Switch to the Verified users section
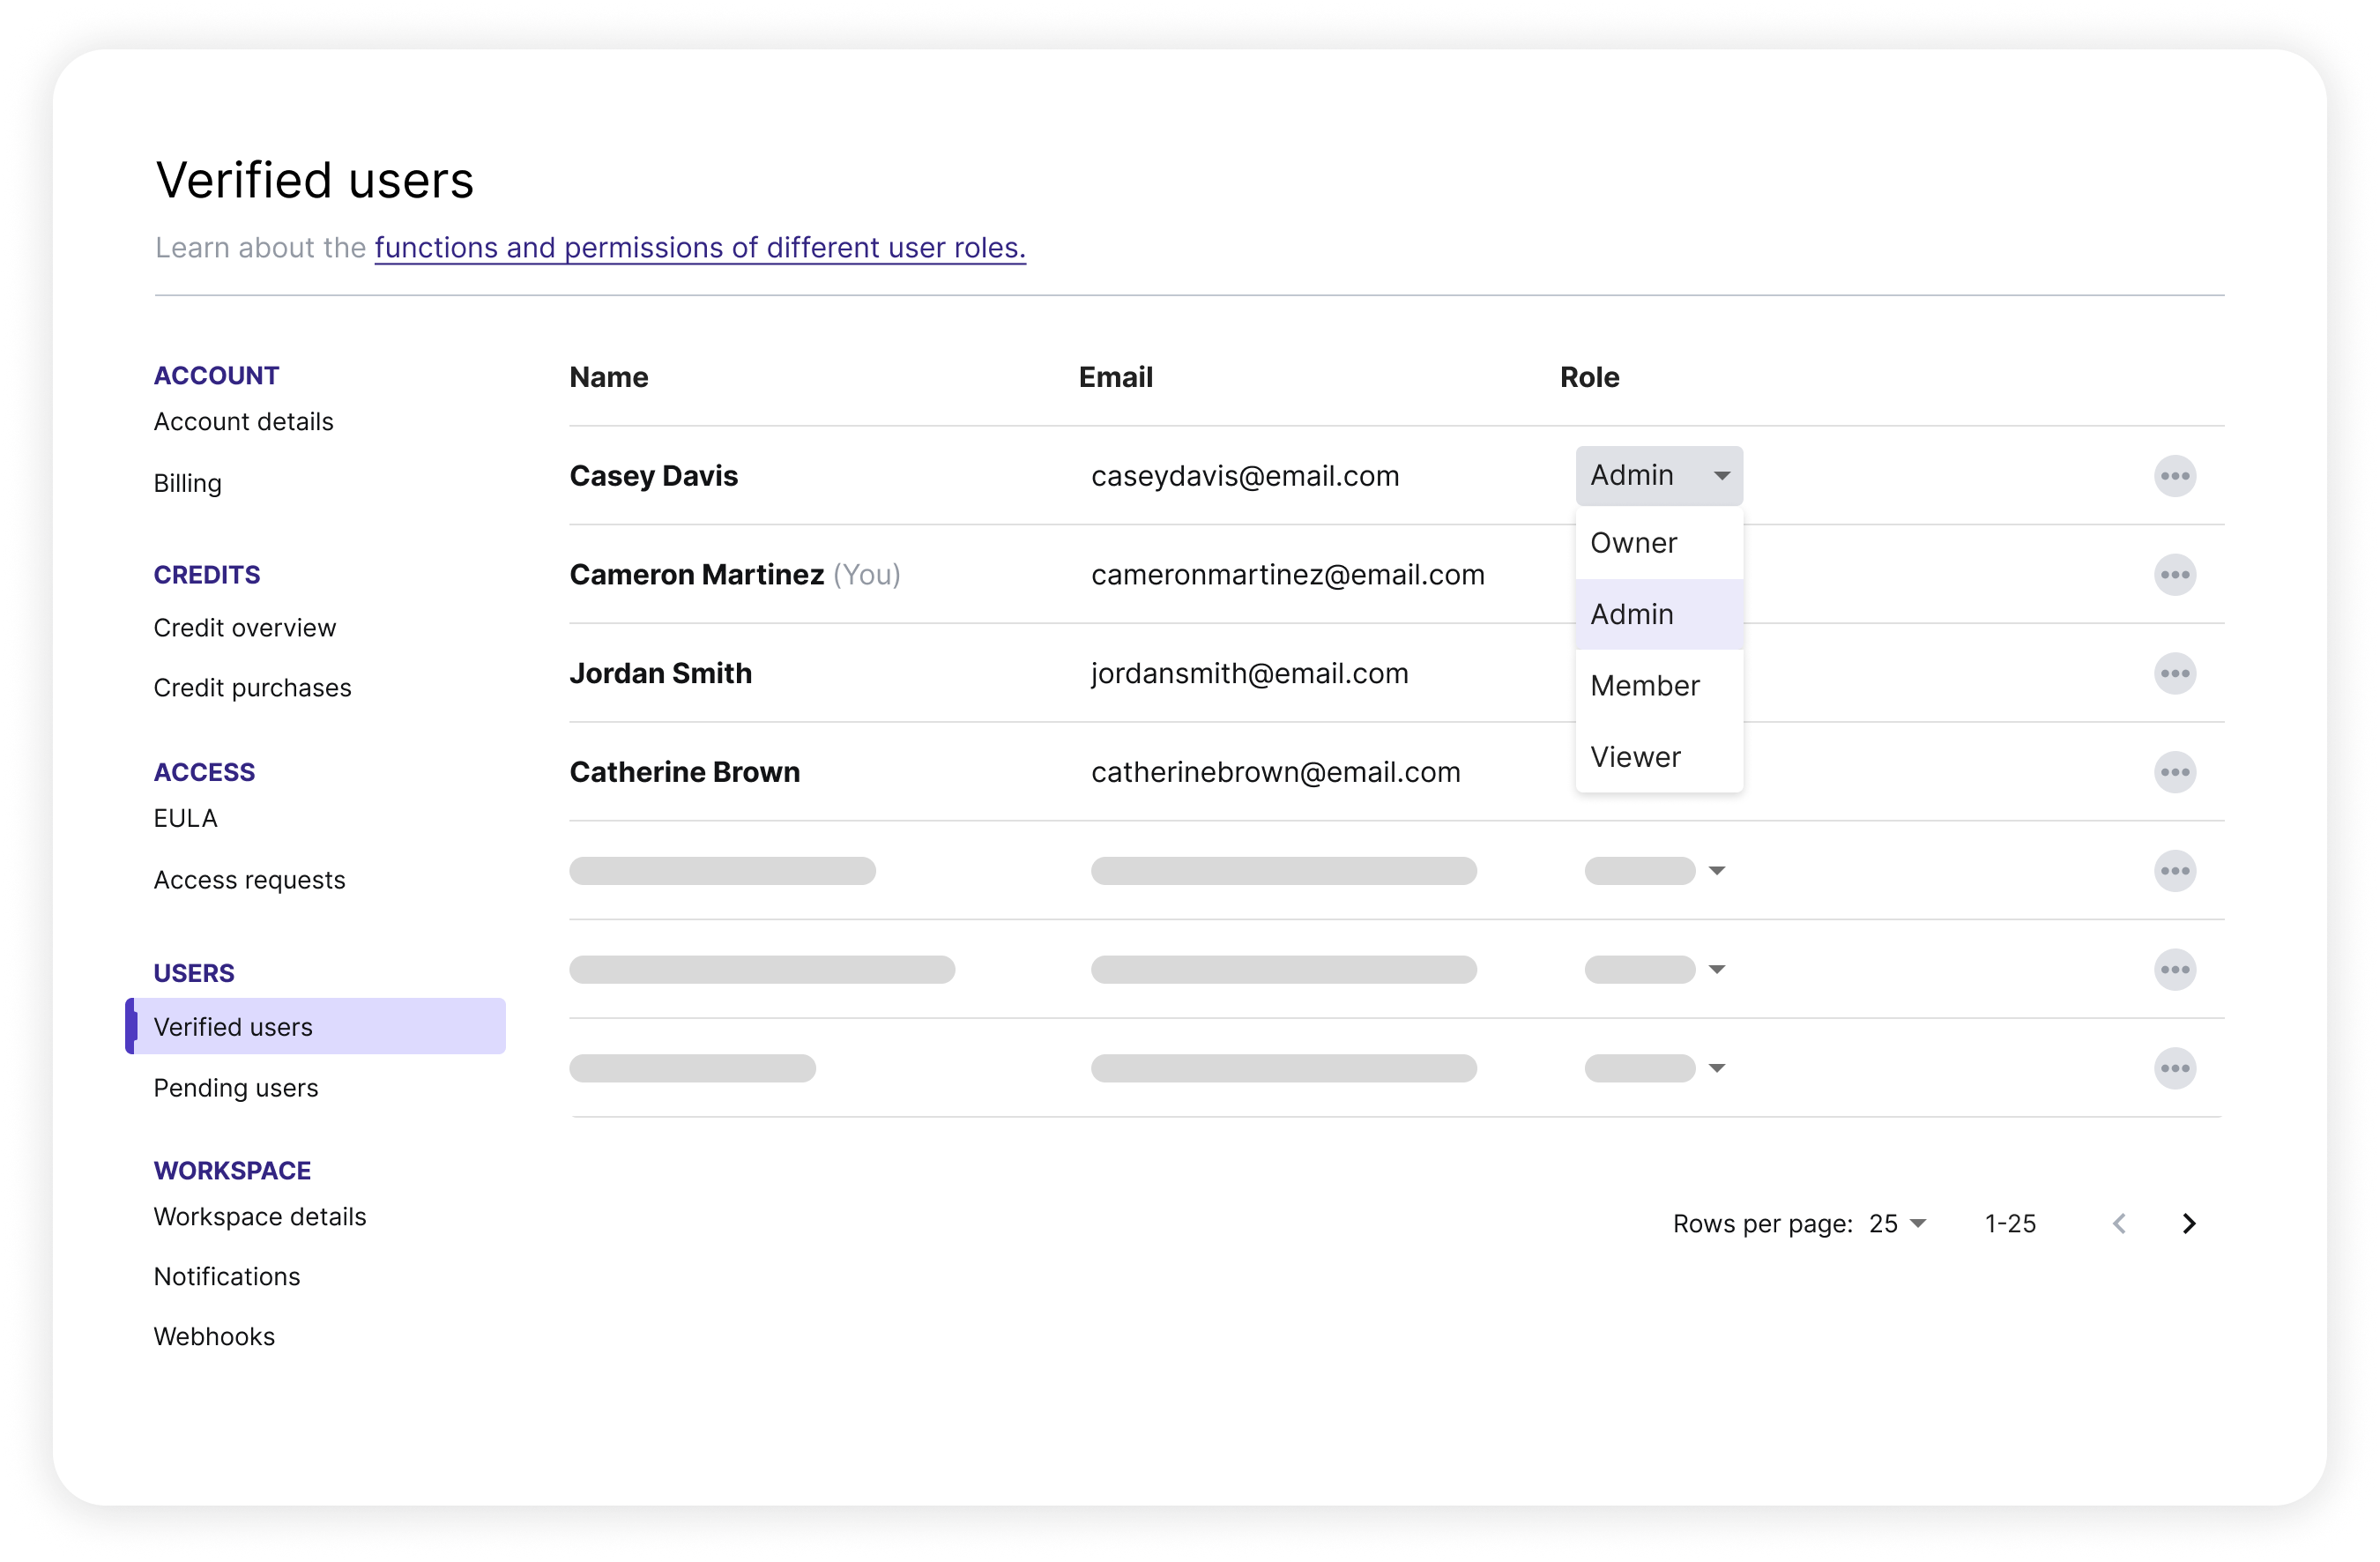The width and height of the screenshot is (2380, 1562). [x=232, y=1026]
